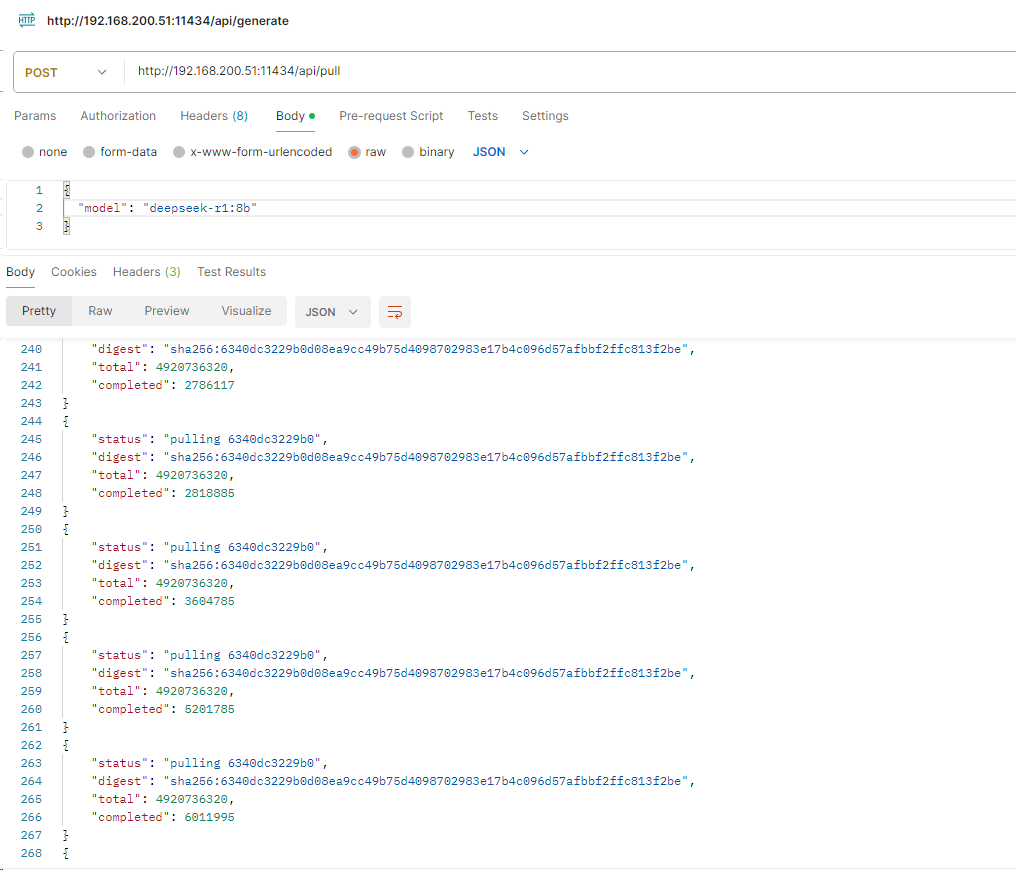Screen dimensions: 1016x870
Task: Open the response format JSON dropdown
Action: click(x=332, y=312)
